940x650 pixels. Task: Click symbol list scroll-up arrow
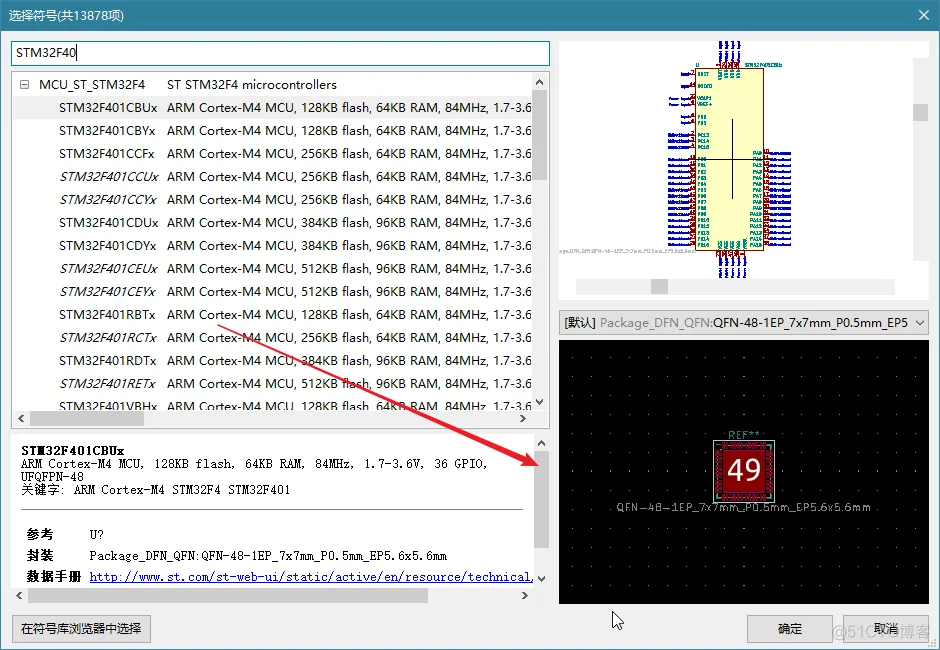click(x=540, y=82)
